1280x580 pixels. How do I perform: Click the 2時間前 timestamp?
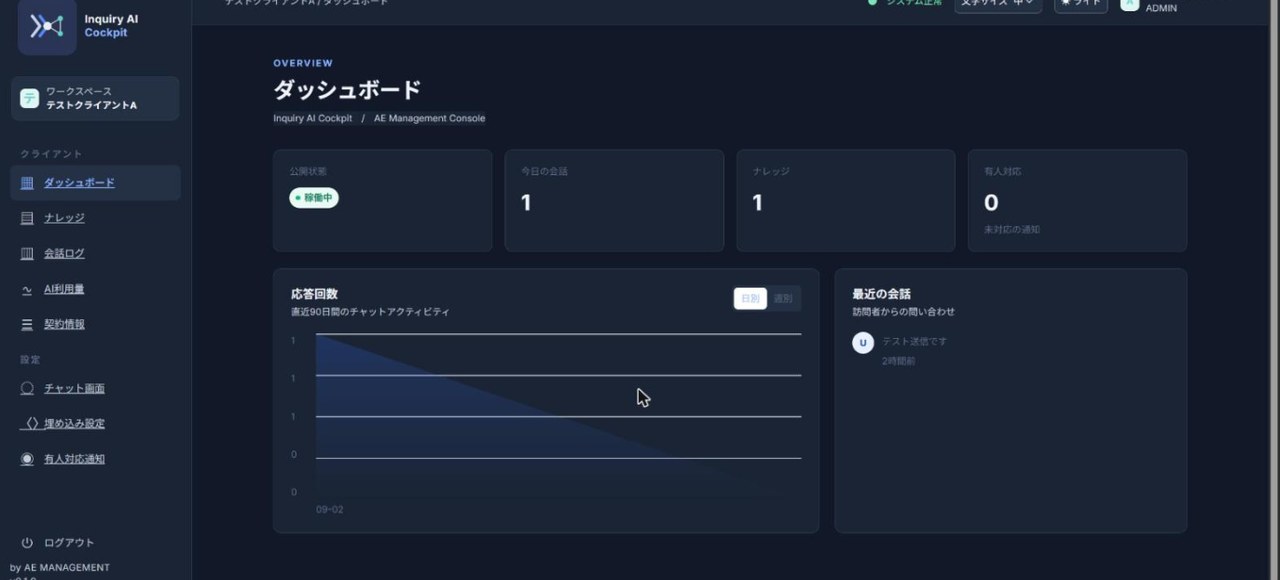click(898, 361)
